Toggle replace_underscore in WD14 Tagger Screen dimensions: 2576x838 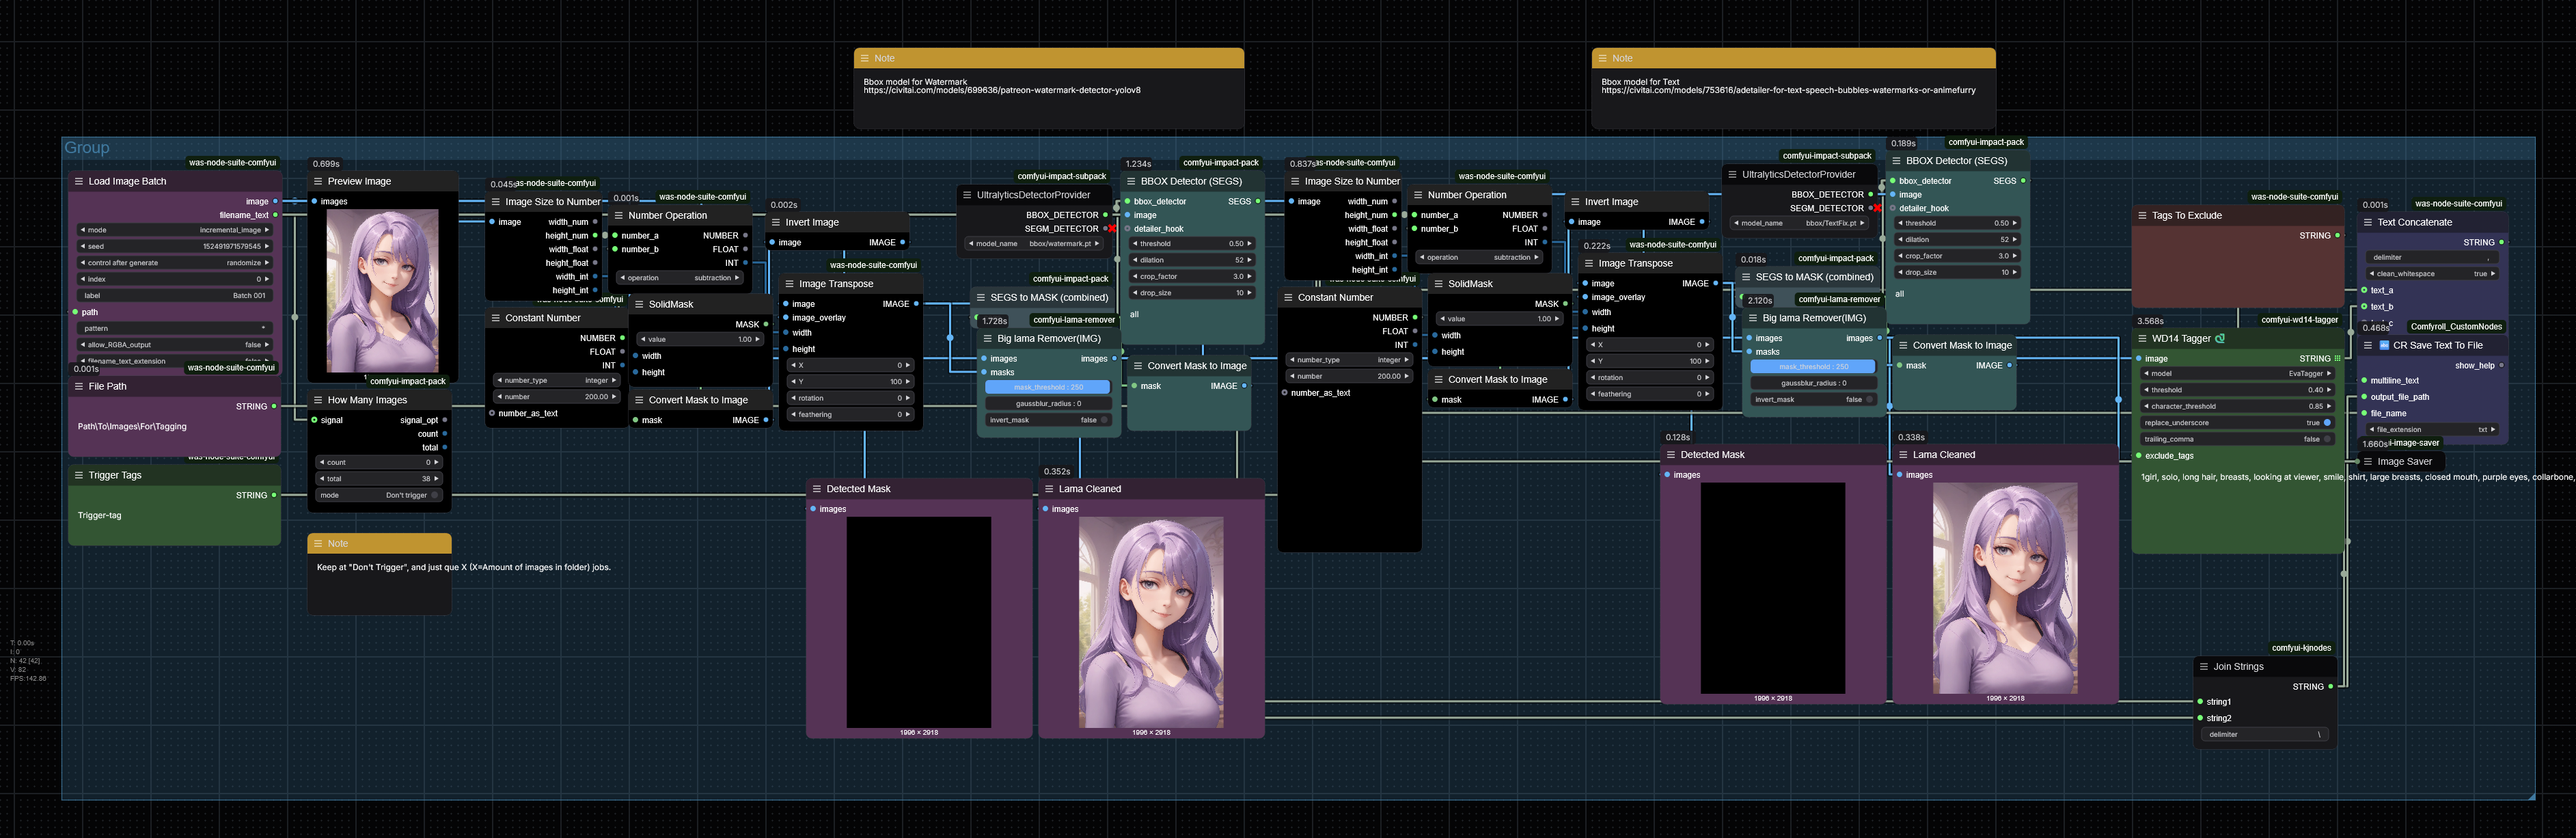(2327, 422)
